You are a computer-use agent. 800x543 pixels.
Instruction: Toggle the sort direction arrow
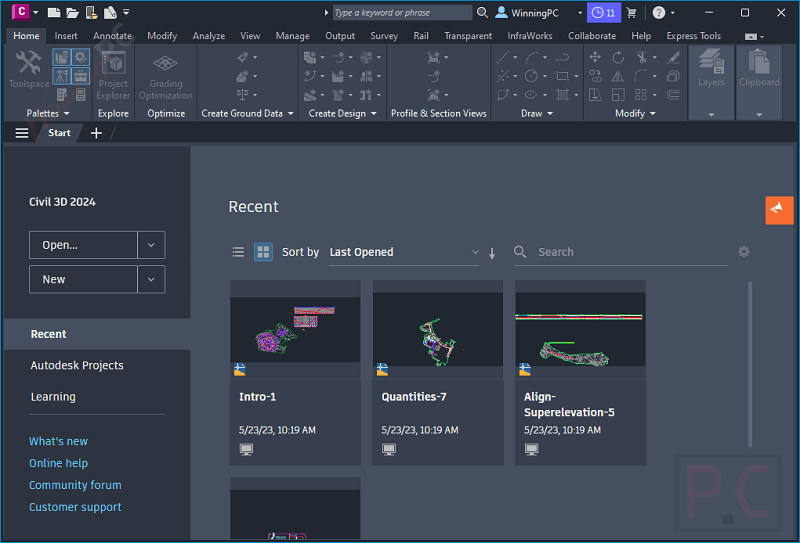pos(492,253)
